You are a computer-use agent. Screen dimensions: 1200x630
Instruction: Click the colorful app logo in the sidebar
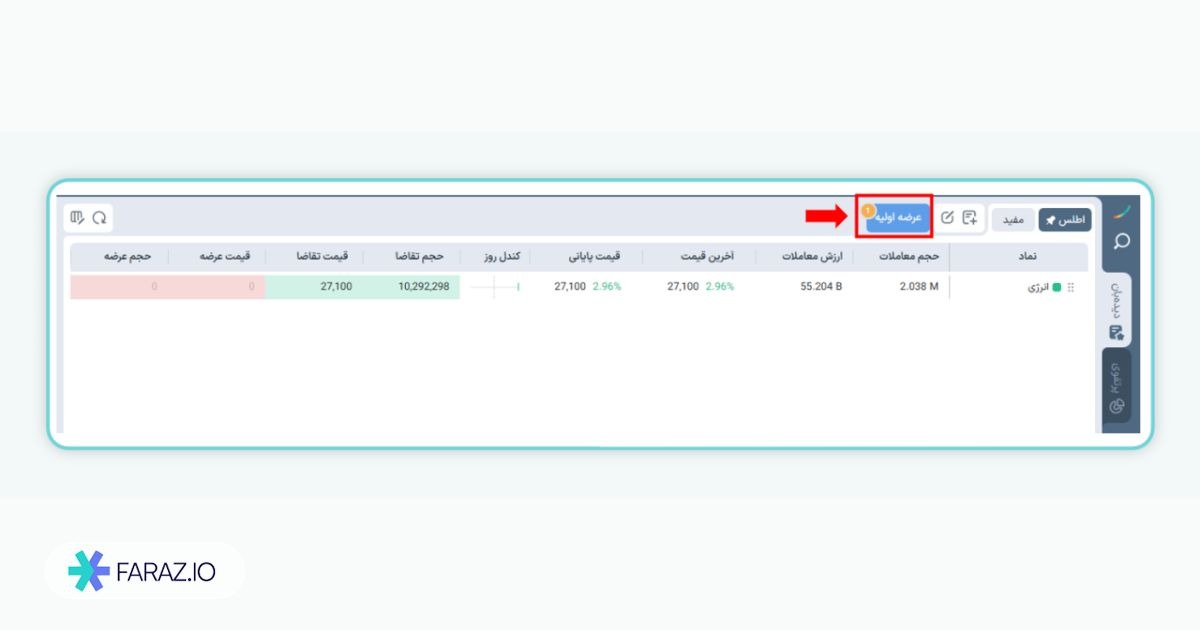(x=1122, y=212)
